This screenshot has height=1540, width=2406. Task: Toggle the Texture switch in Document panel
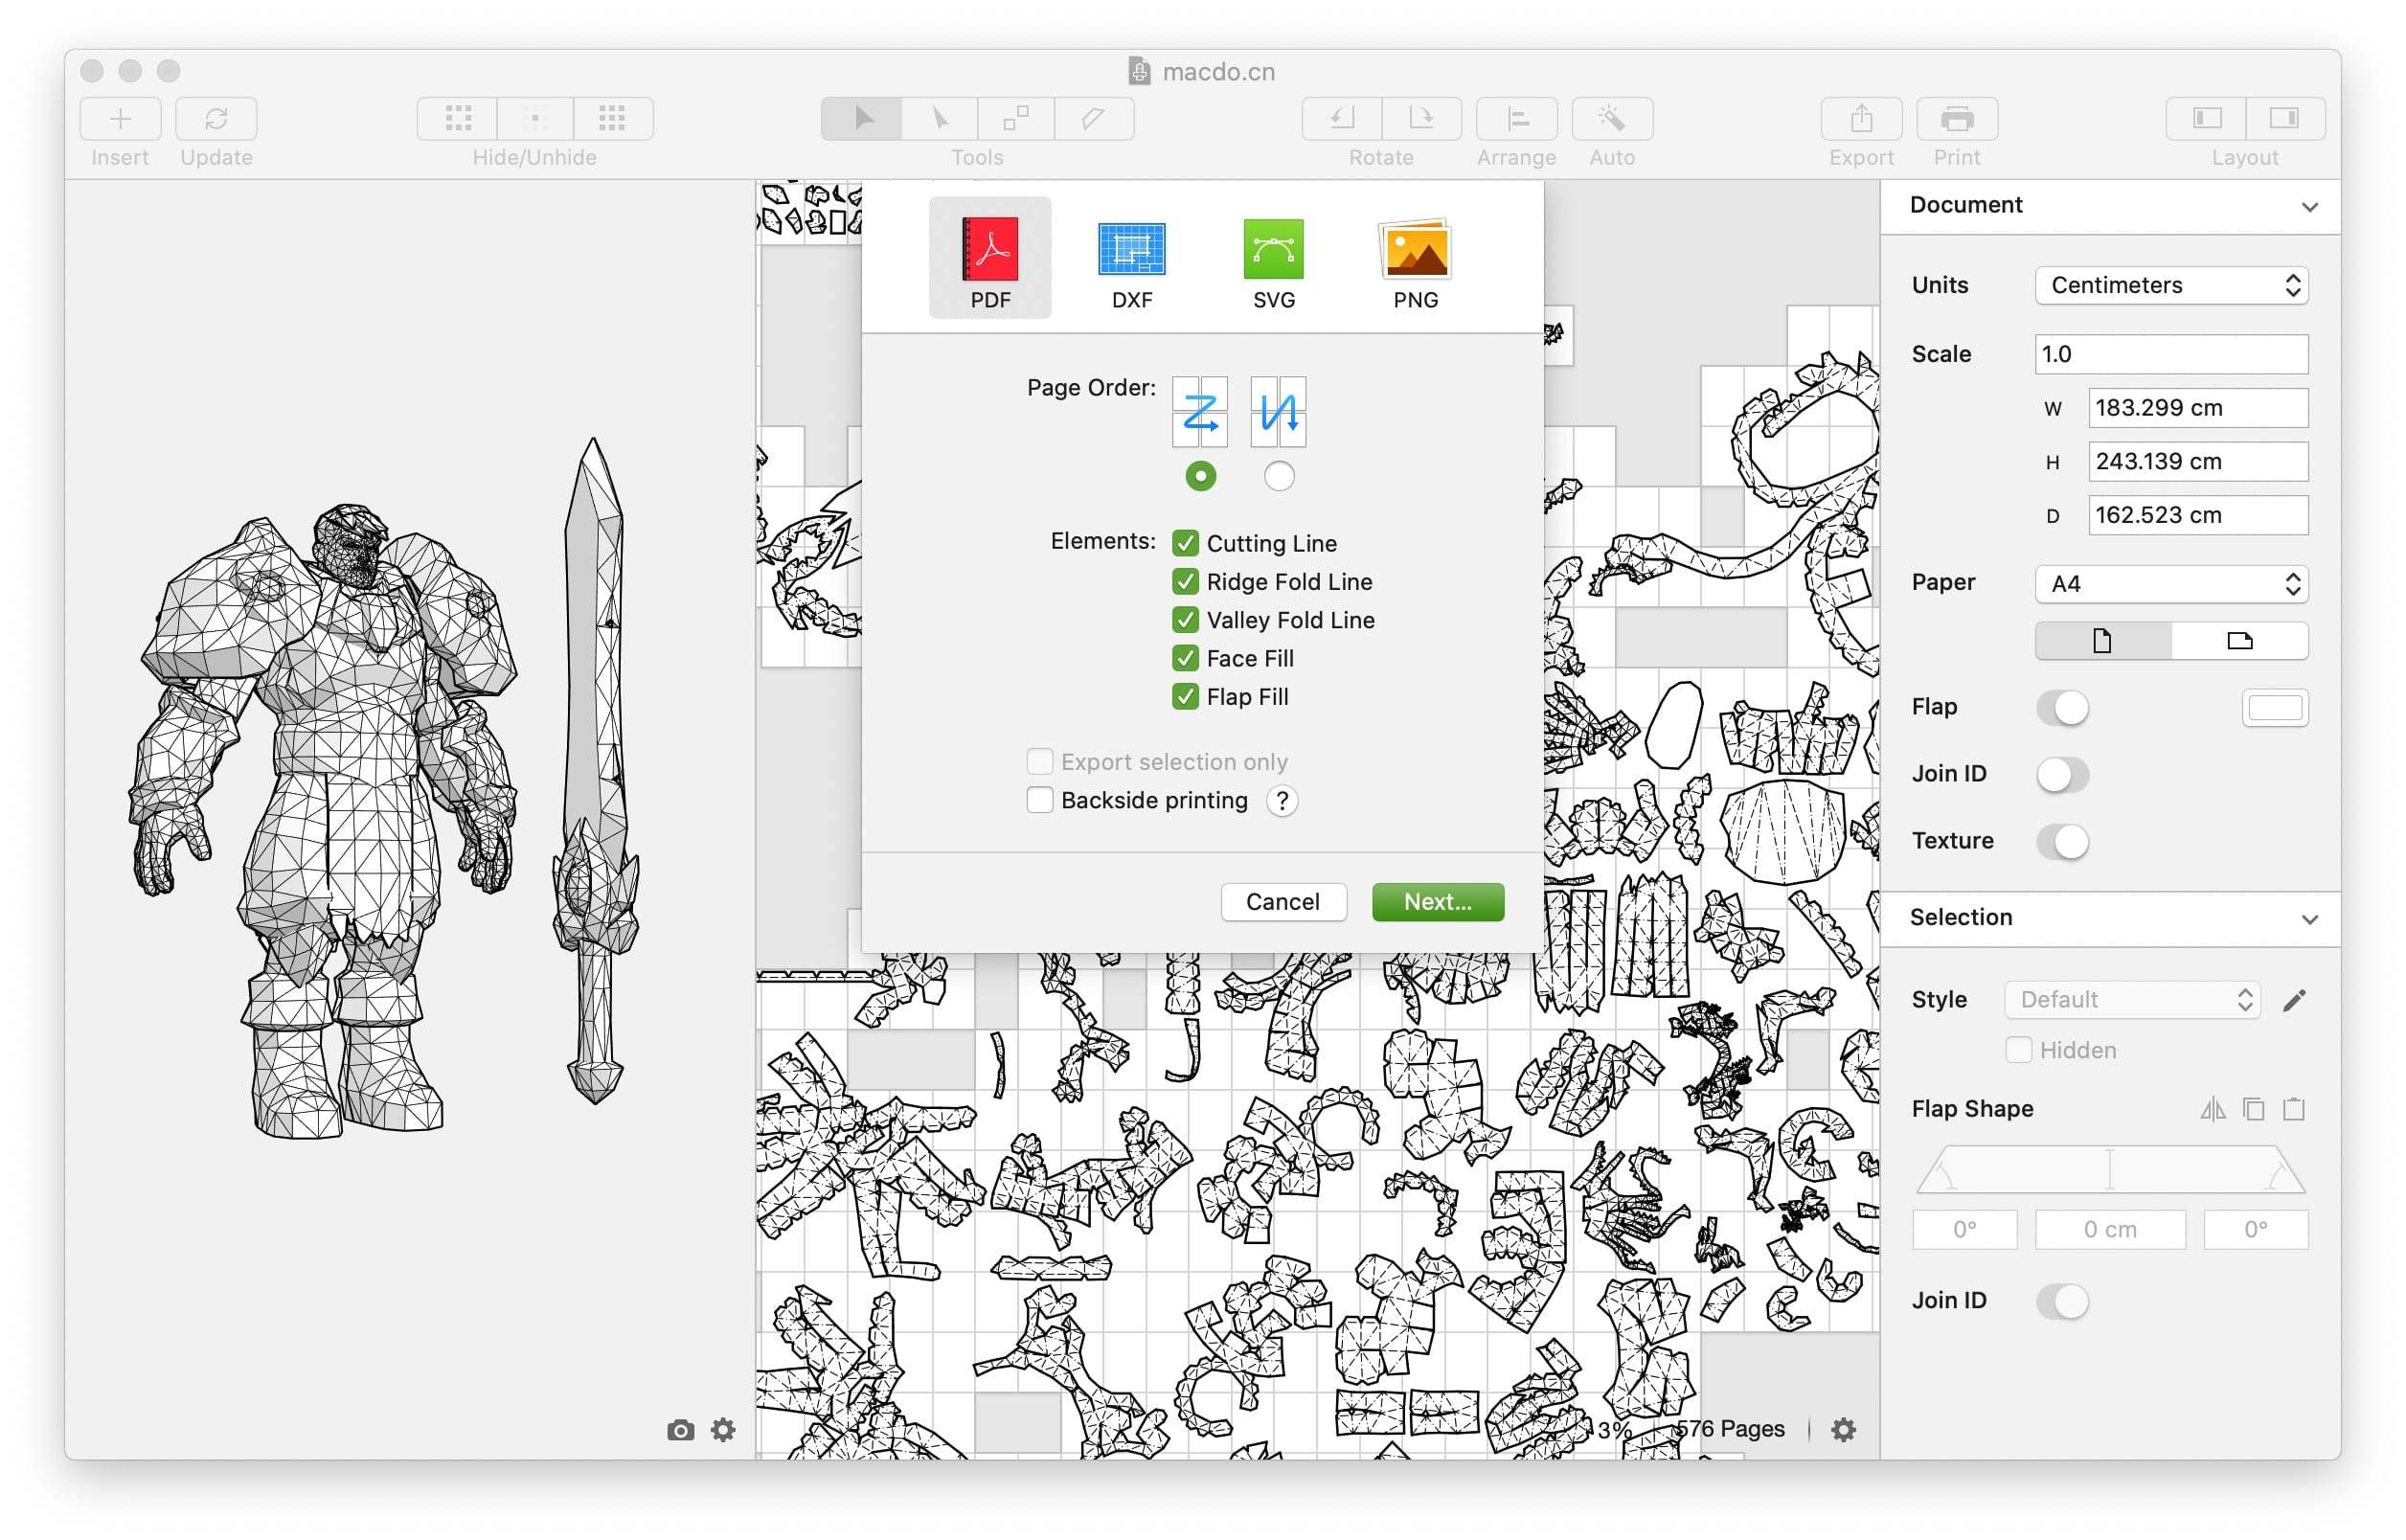click(2061, 841)
